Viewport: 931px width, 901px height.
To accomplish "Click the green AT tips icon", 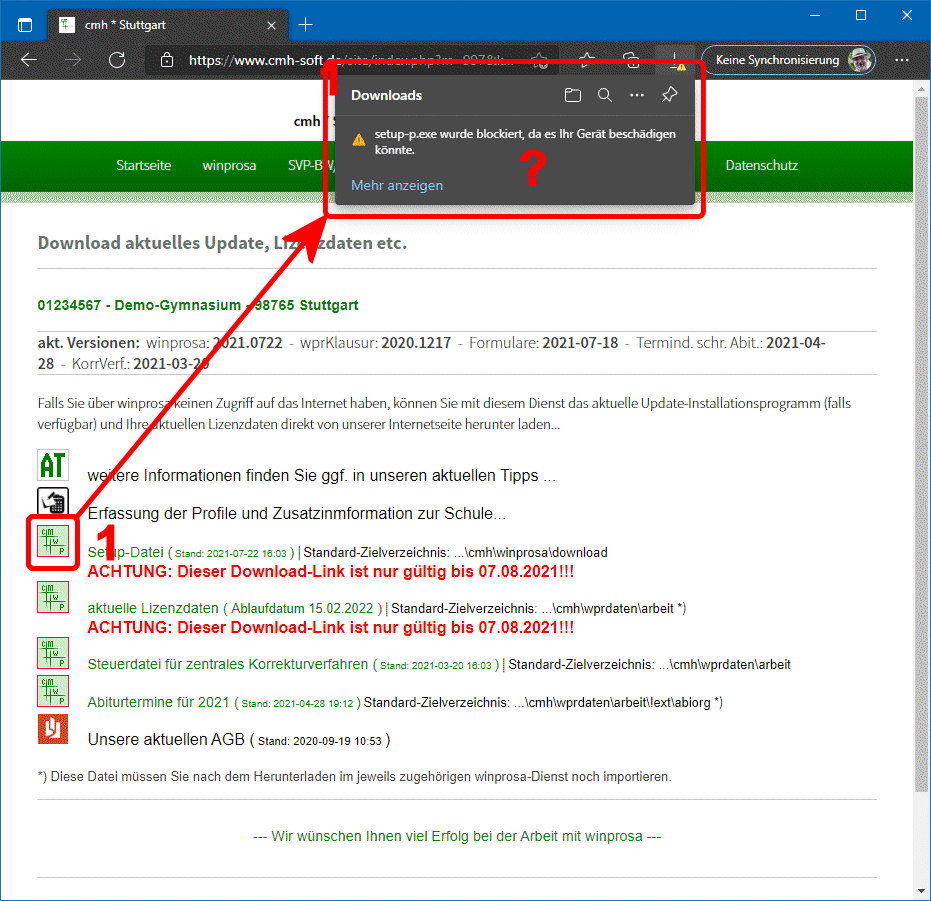I will [x=52, y=465].
